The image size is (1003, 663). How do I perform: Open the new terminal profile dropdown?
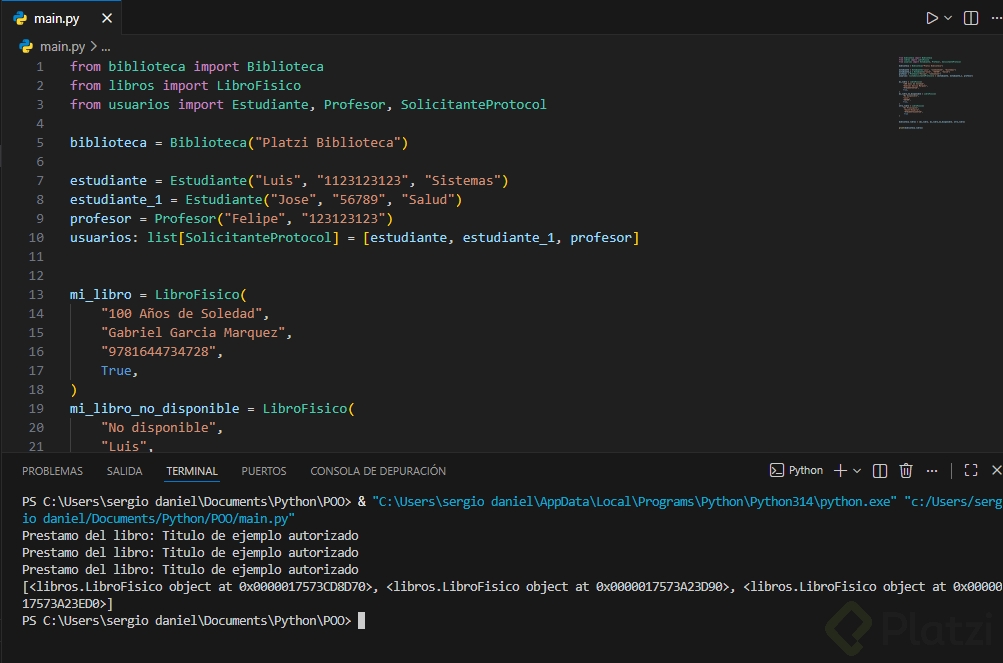pos(858,470)
